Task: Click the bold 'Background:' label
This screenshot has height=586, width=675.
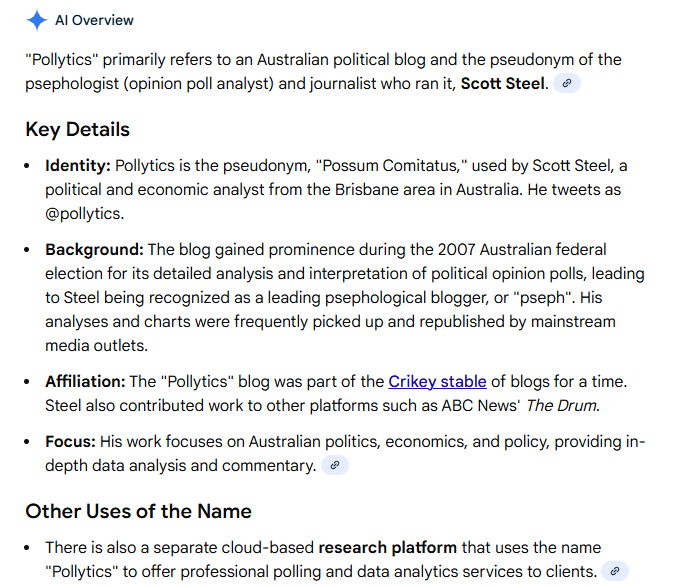Action: tap(94, 249)
